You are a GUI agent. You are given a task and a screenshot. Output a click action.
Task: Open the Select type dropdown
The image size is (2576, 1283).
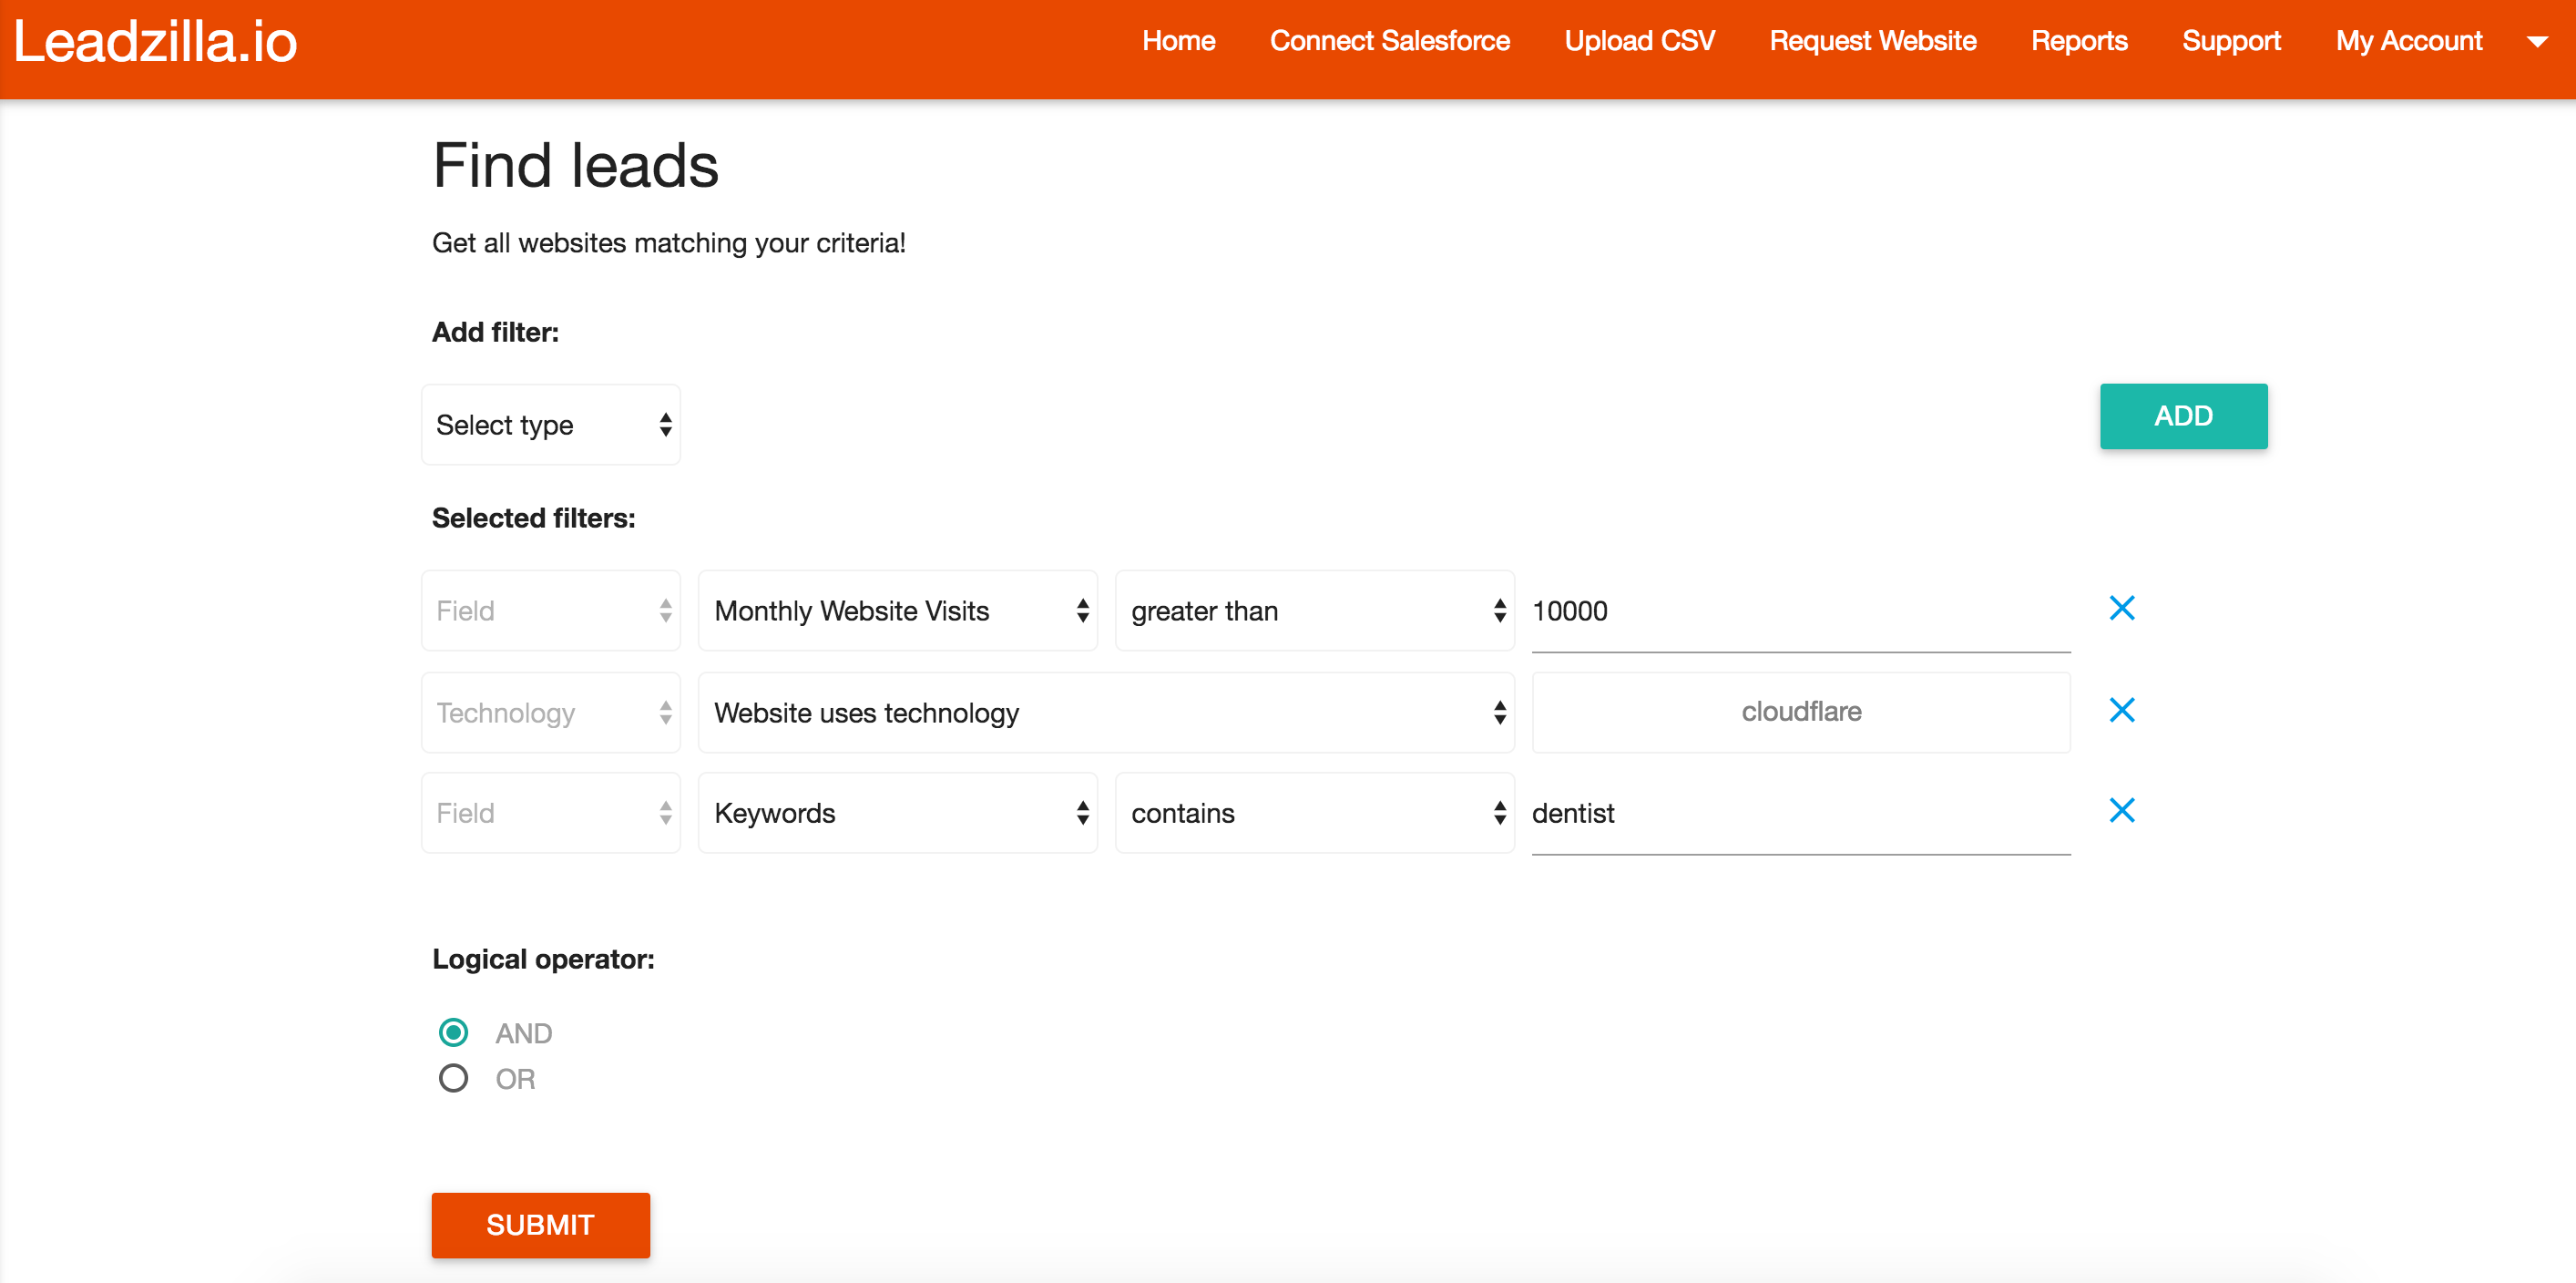[x=550, y=424]
